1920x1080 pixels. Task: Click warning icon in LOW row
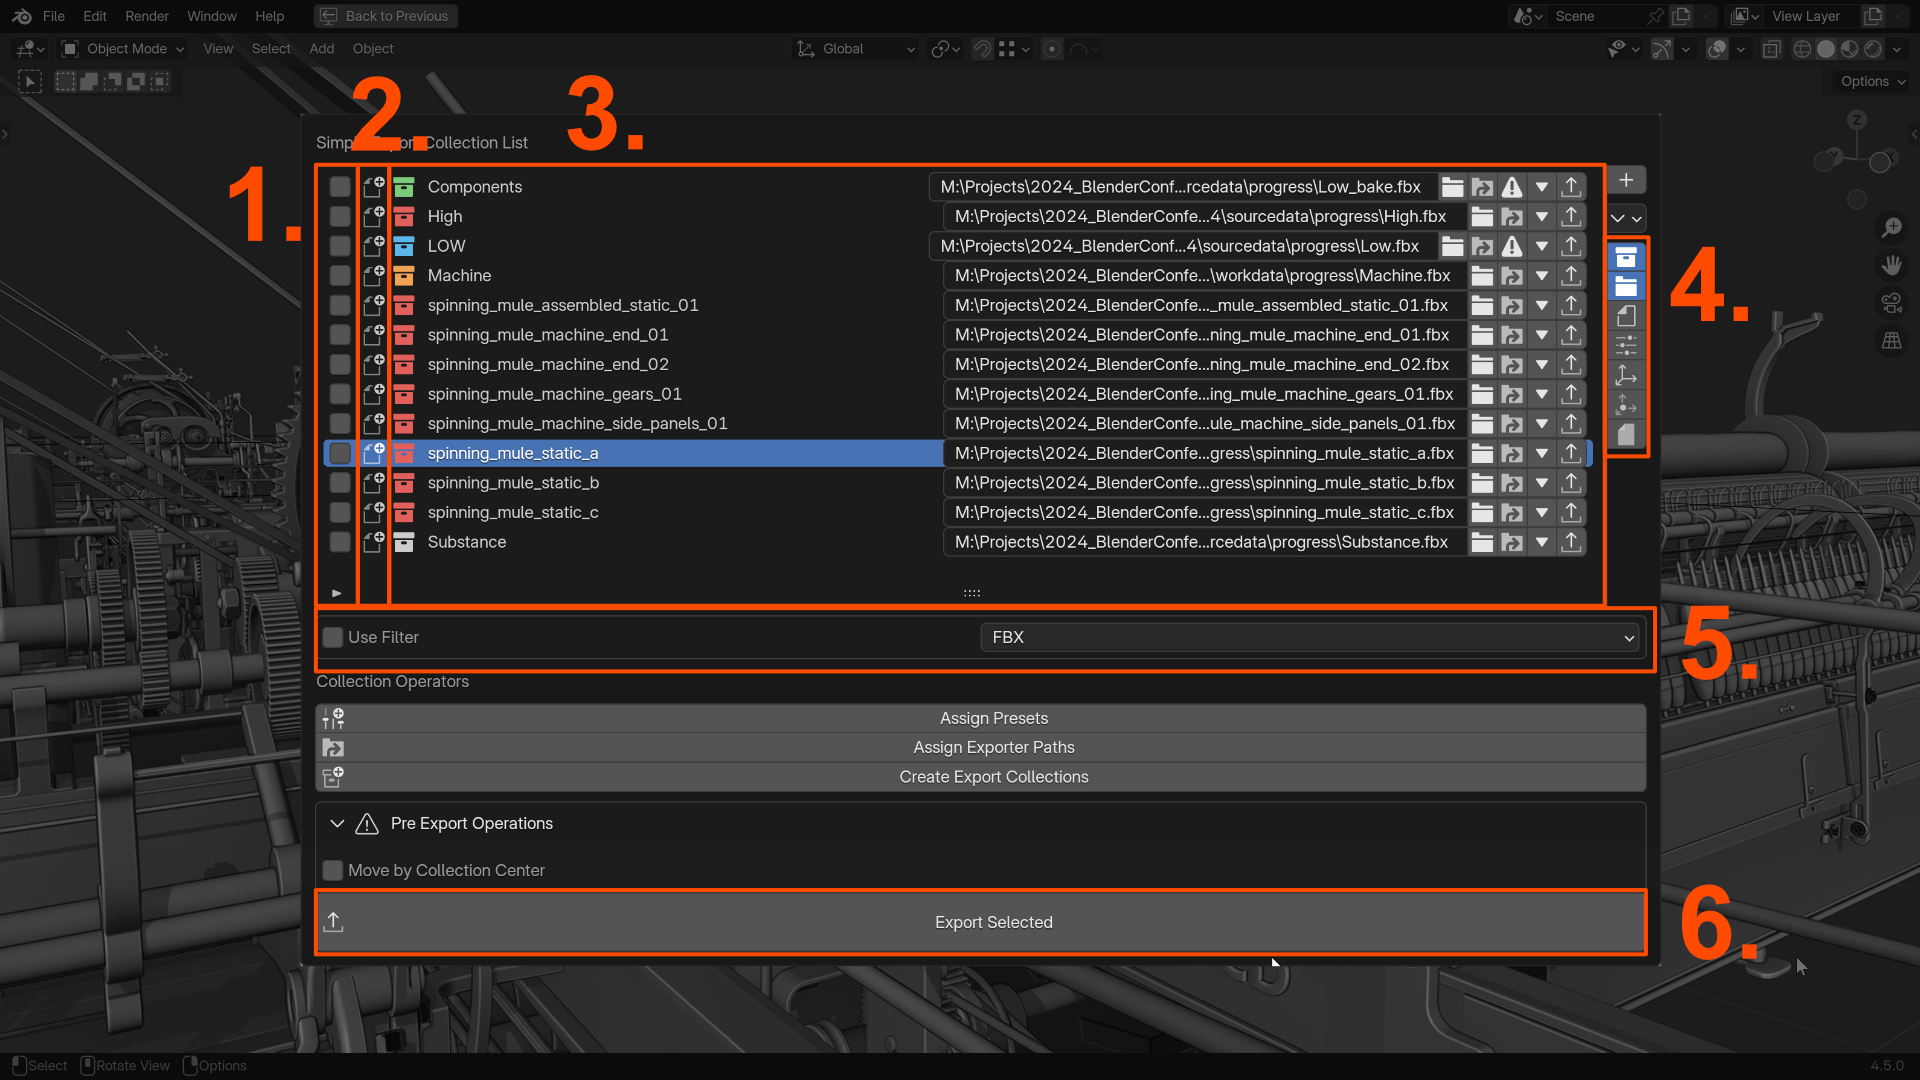point(1512,246)
